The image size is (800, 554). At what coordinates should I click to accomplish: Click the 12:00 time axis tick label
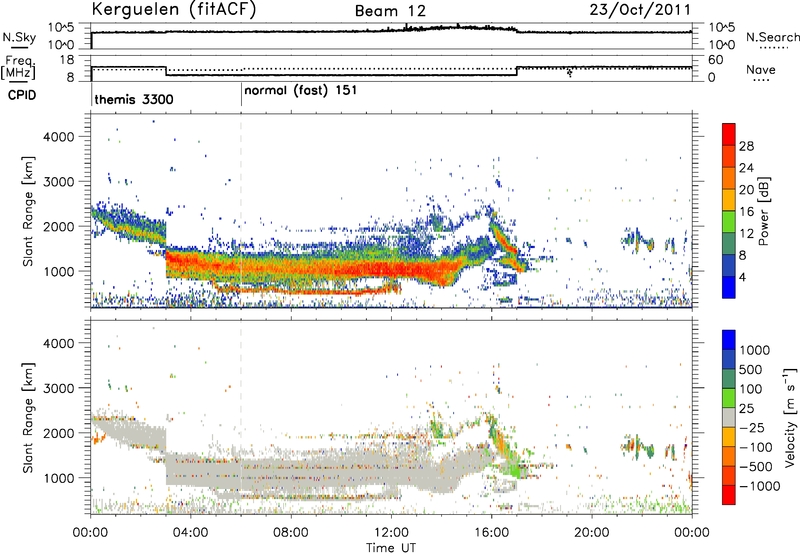coord(391,533)
